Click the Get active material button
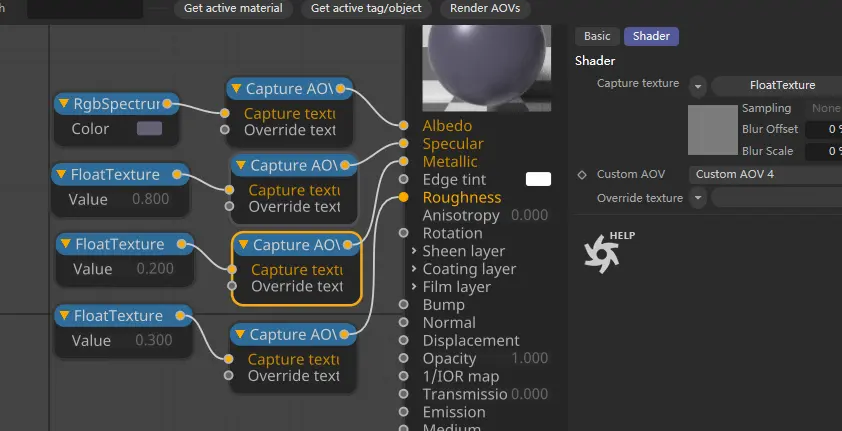The height and width of the screenshot is (431, 842). click(233, 8)
